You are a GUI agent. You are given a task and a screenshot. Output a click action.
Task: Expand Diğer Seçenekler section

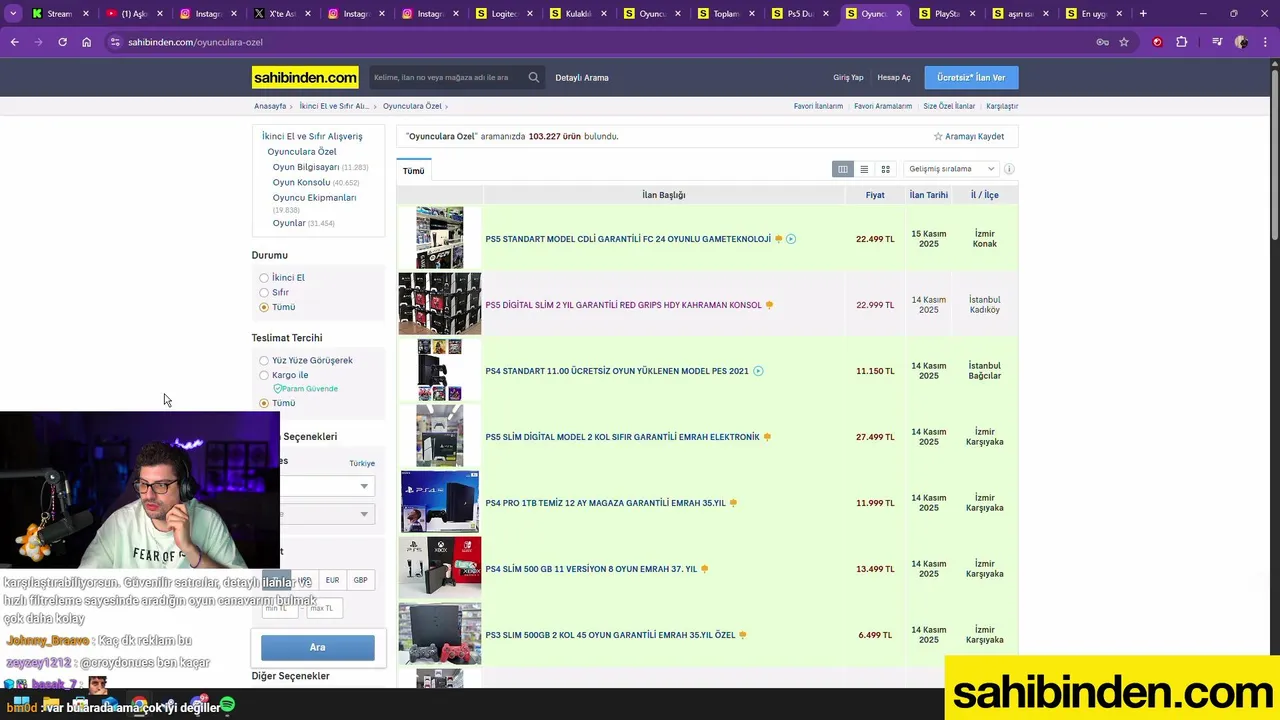tap(291, 676)
